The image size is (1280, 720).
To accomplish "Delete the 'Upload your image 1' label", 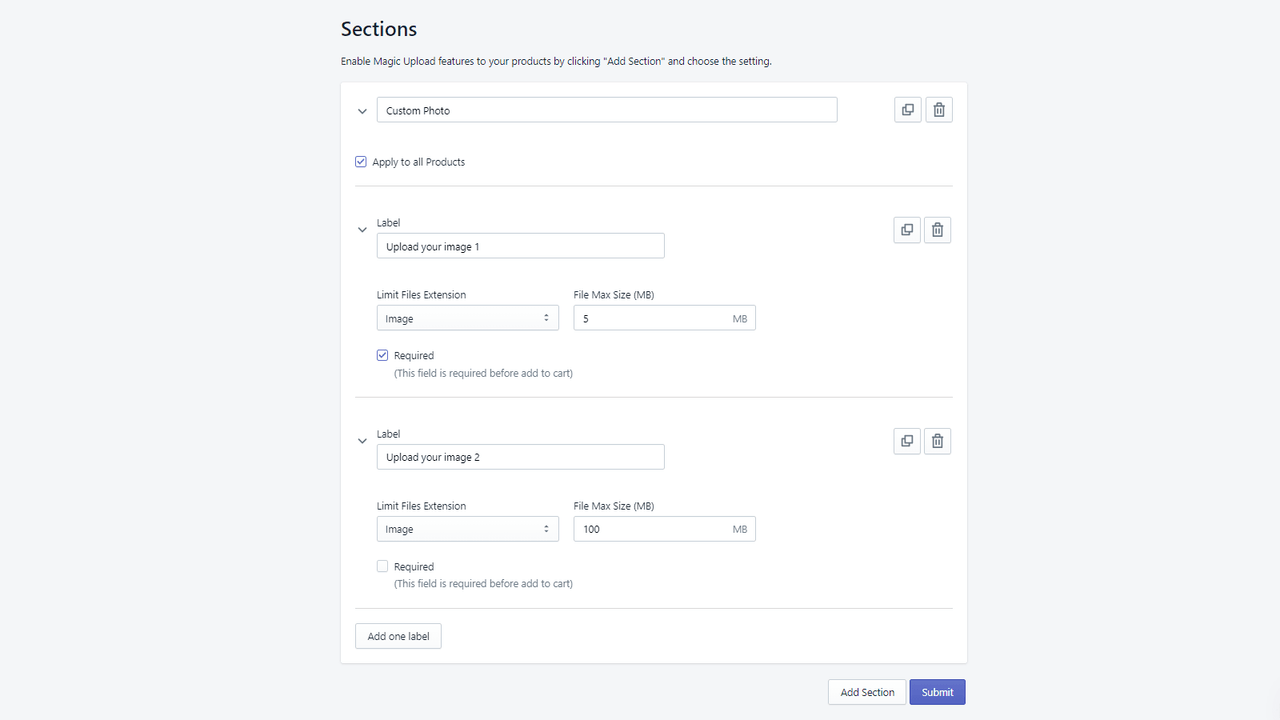I will point(937,230).
